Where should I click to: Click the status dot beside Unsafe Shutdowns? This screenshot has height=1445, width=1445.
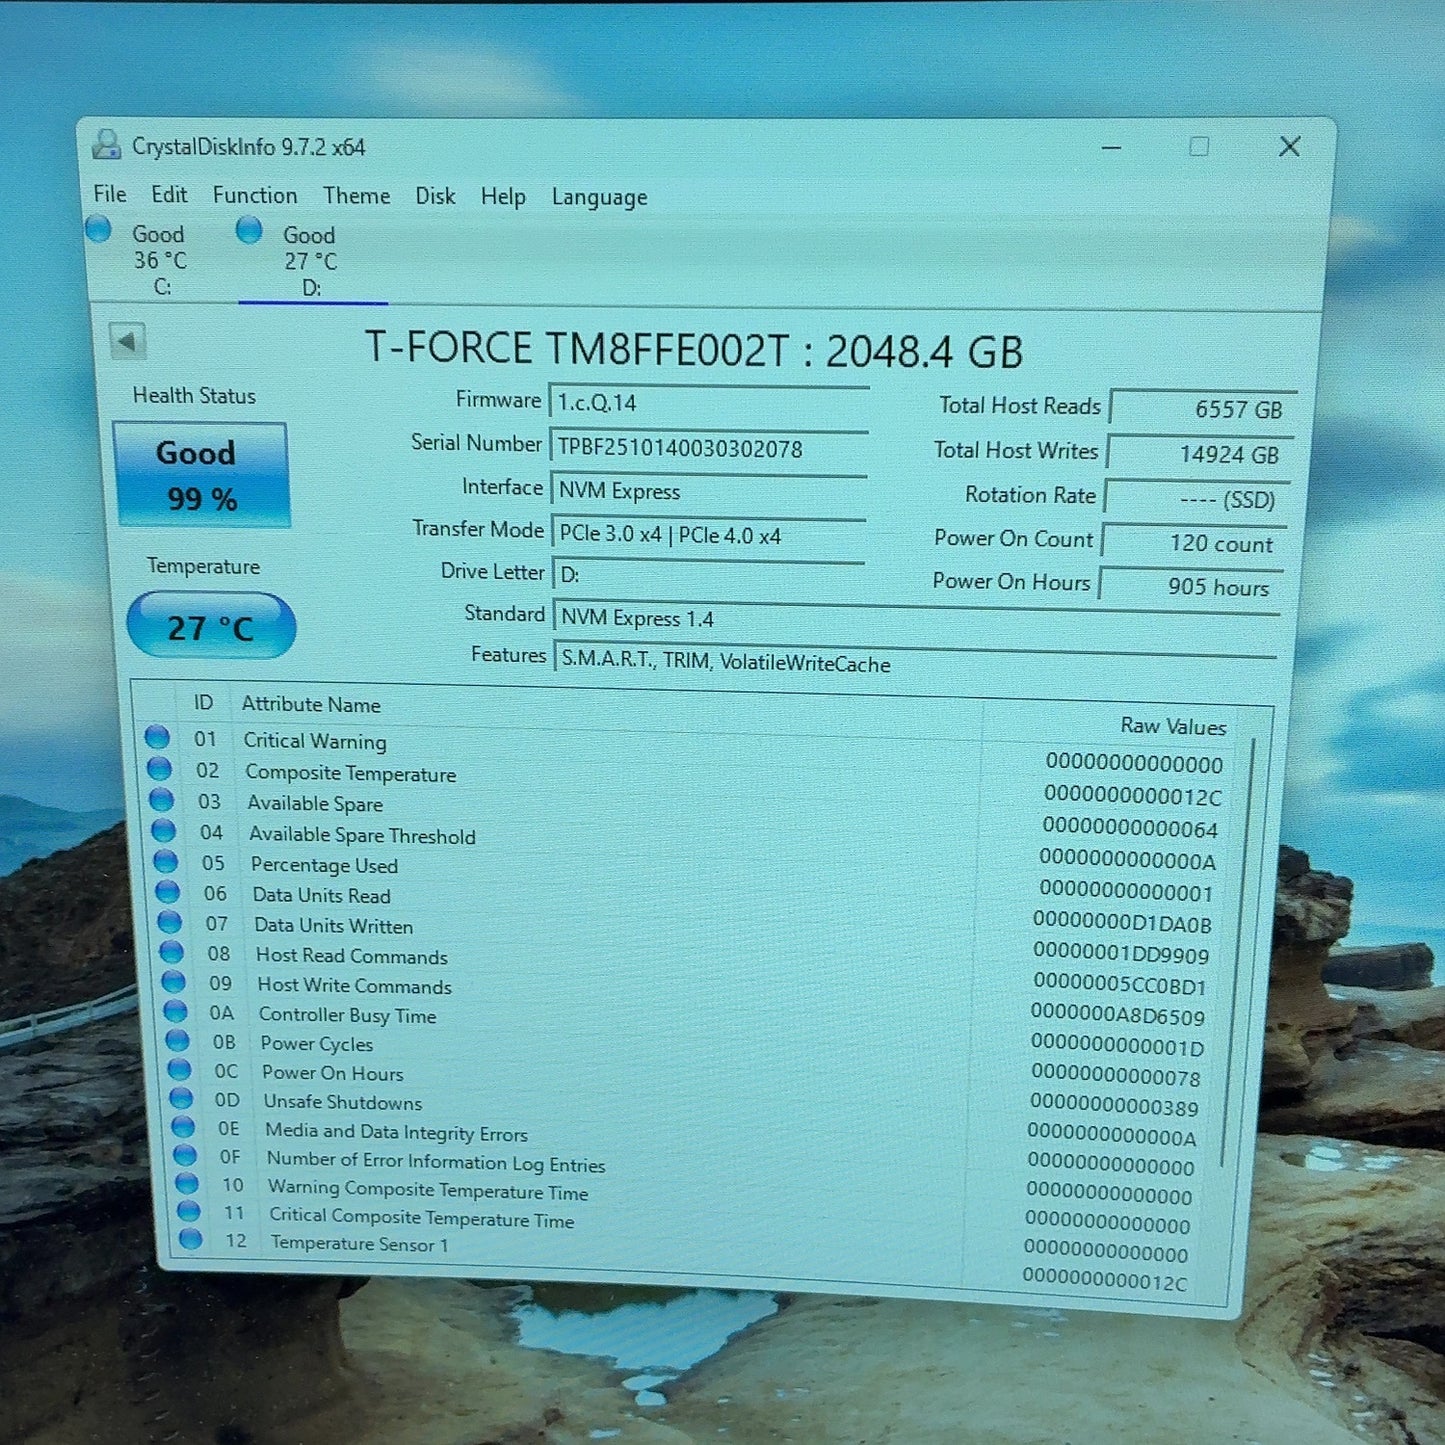[x=181, y=1097]
